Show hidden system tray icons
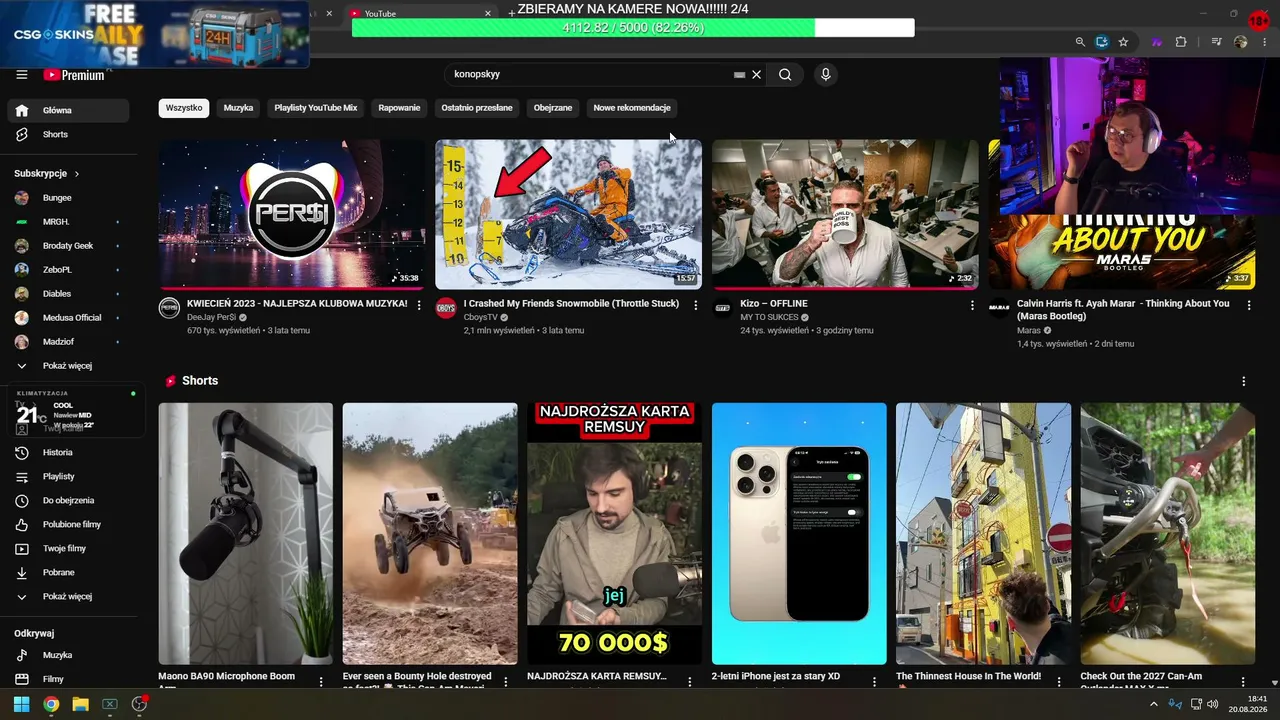The height and width of the screenshot is (720, 1280). click(x=1153, y=704)
